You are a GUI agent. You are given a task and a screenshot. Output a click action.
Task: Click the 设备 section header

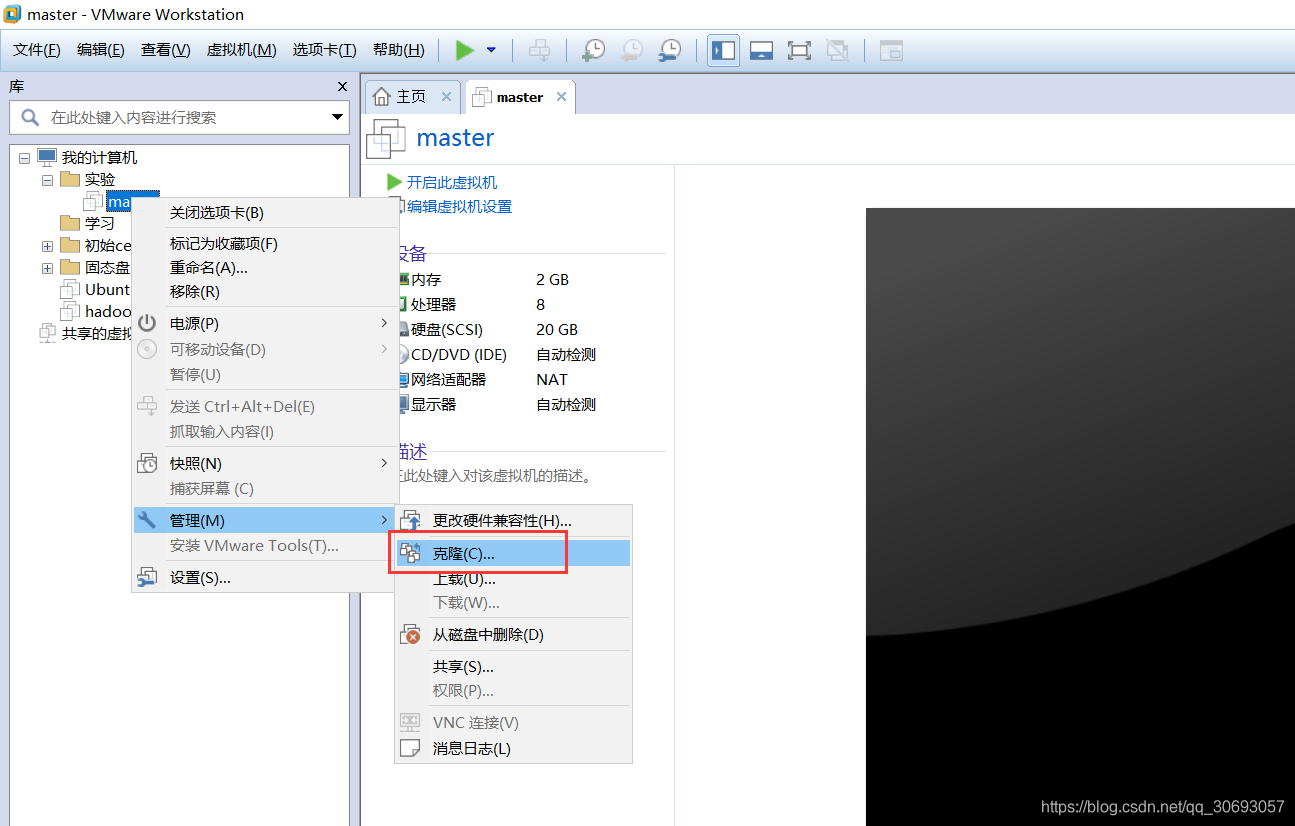point(412,254)
